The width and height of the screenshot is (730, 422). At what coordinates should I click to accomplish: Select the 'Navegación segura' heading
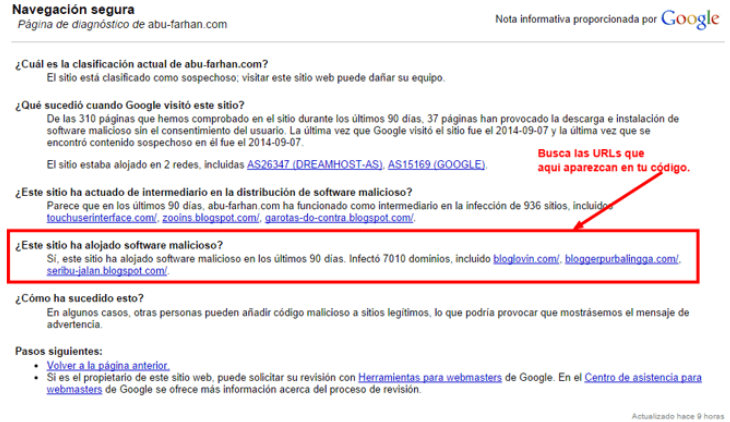click(73, 9)
